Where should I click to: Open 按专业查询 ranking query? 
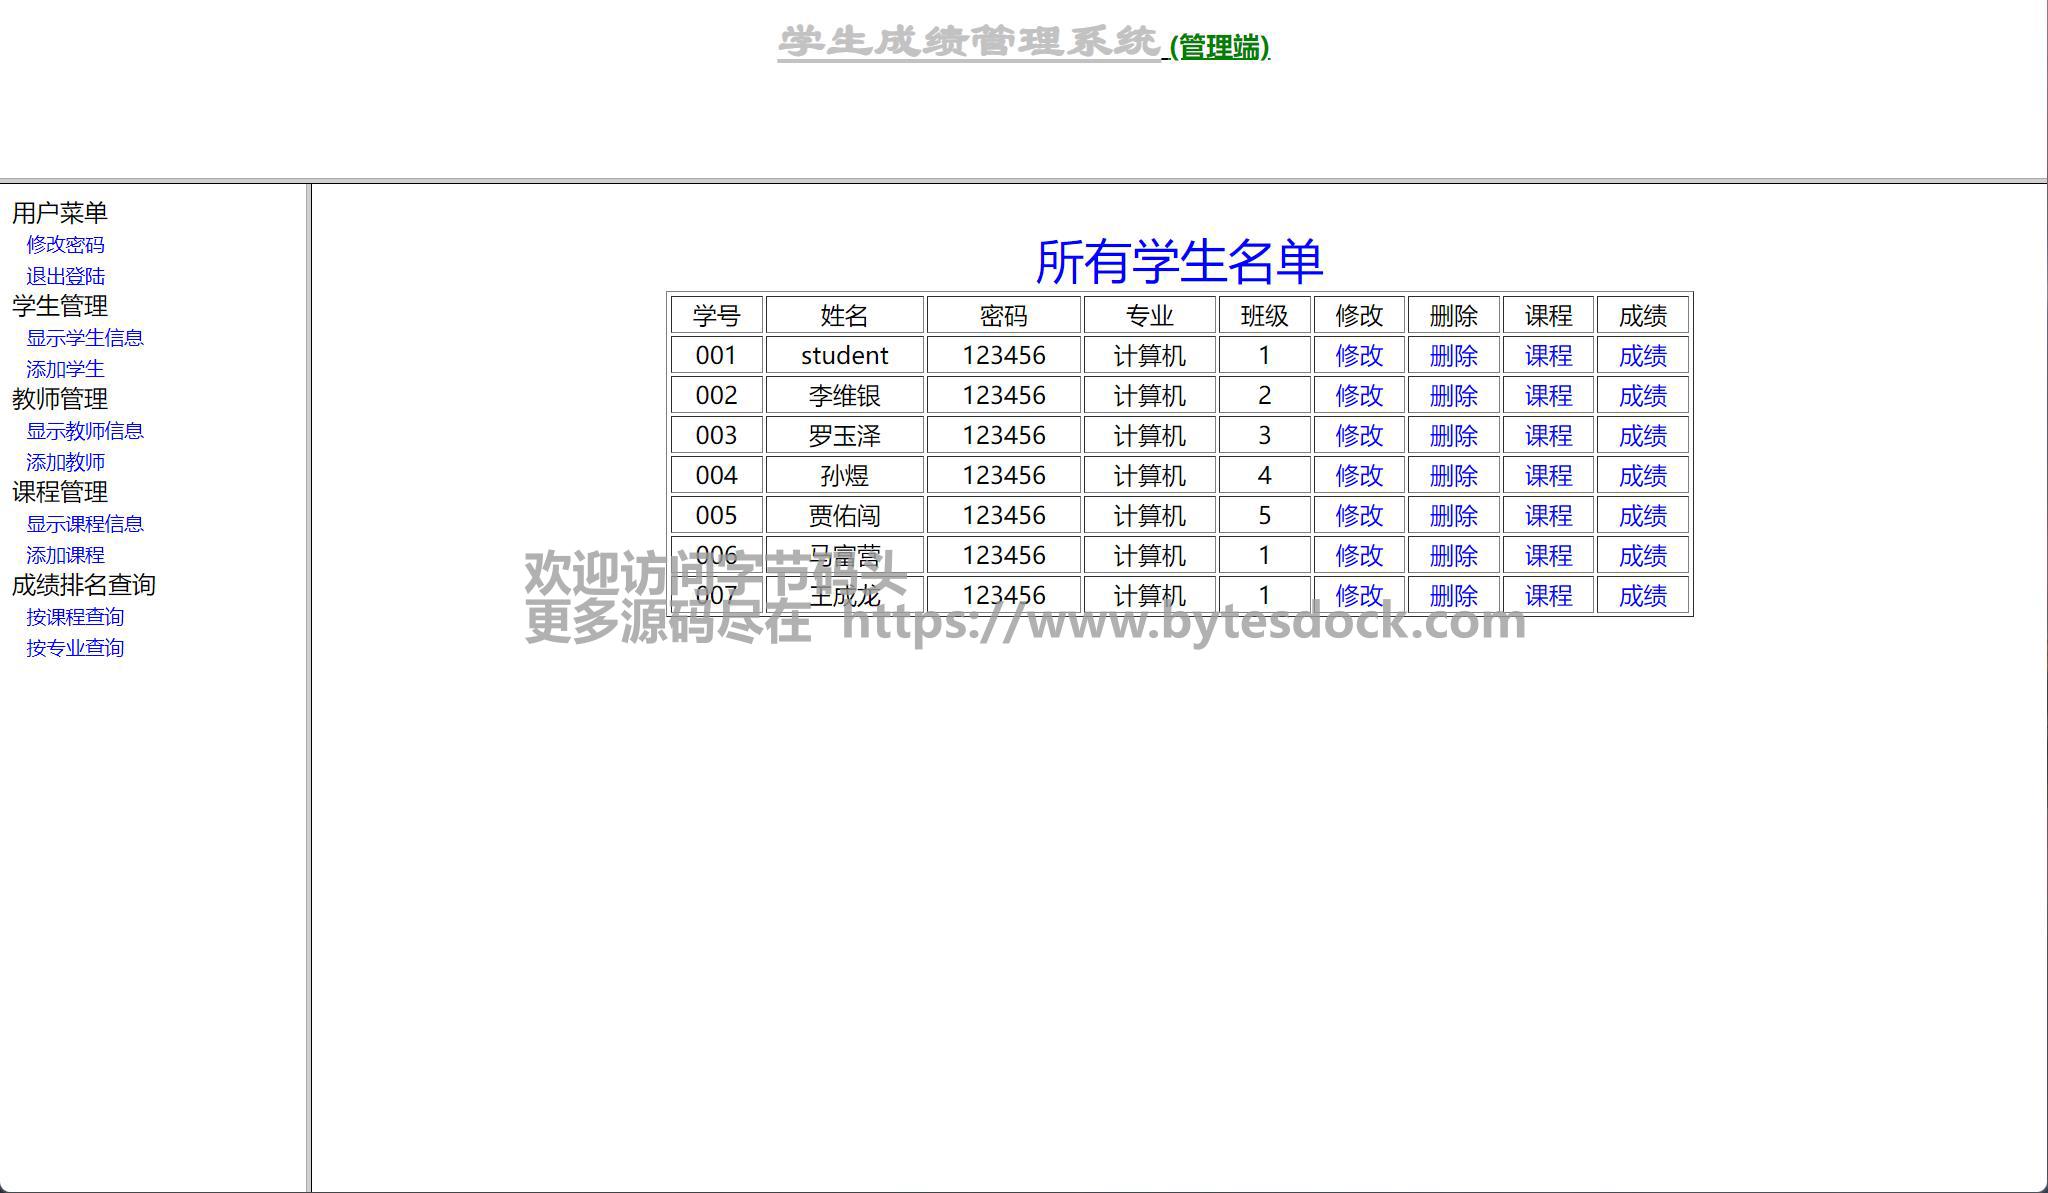[75, 648]
